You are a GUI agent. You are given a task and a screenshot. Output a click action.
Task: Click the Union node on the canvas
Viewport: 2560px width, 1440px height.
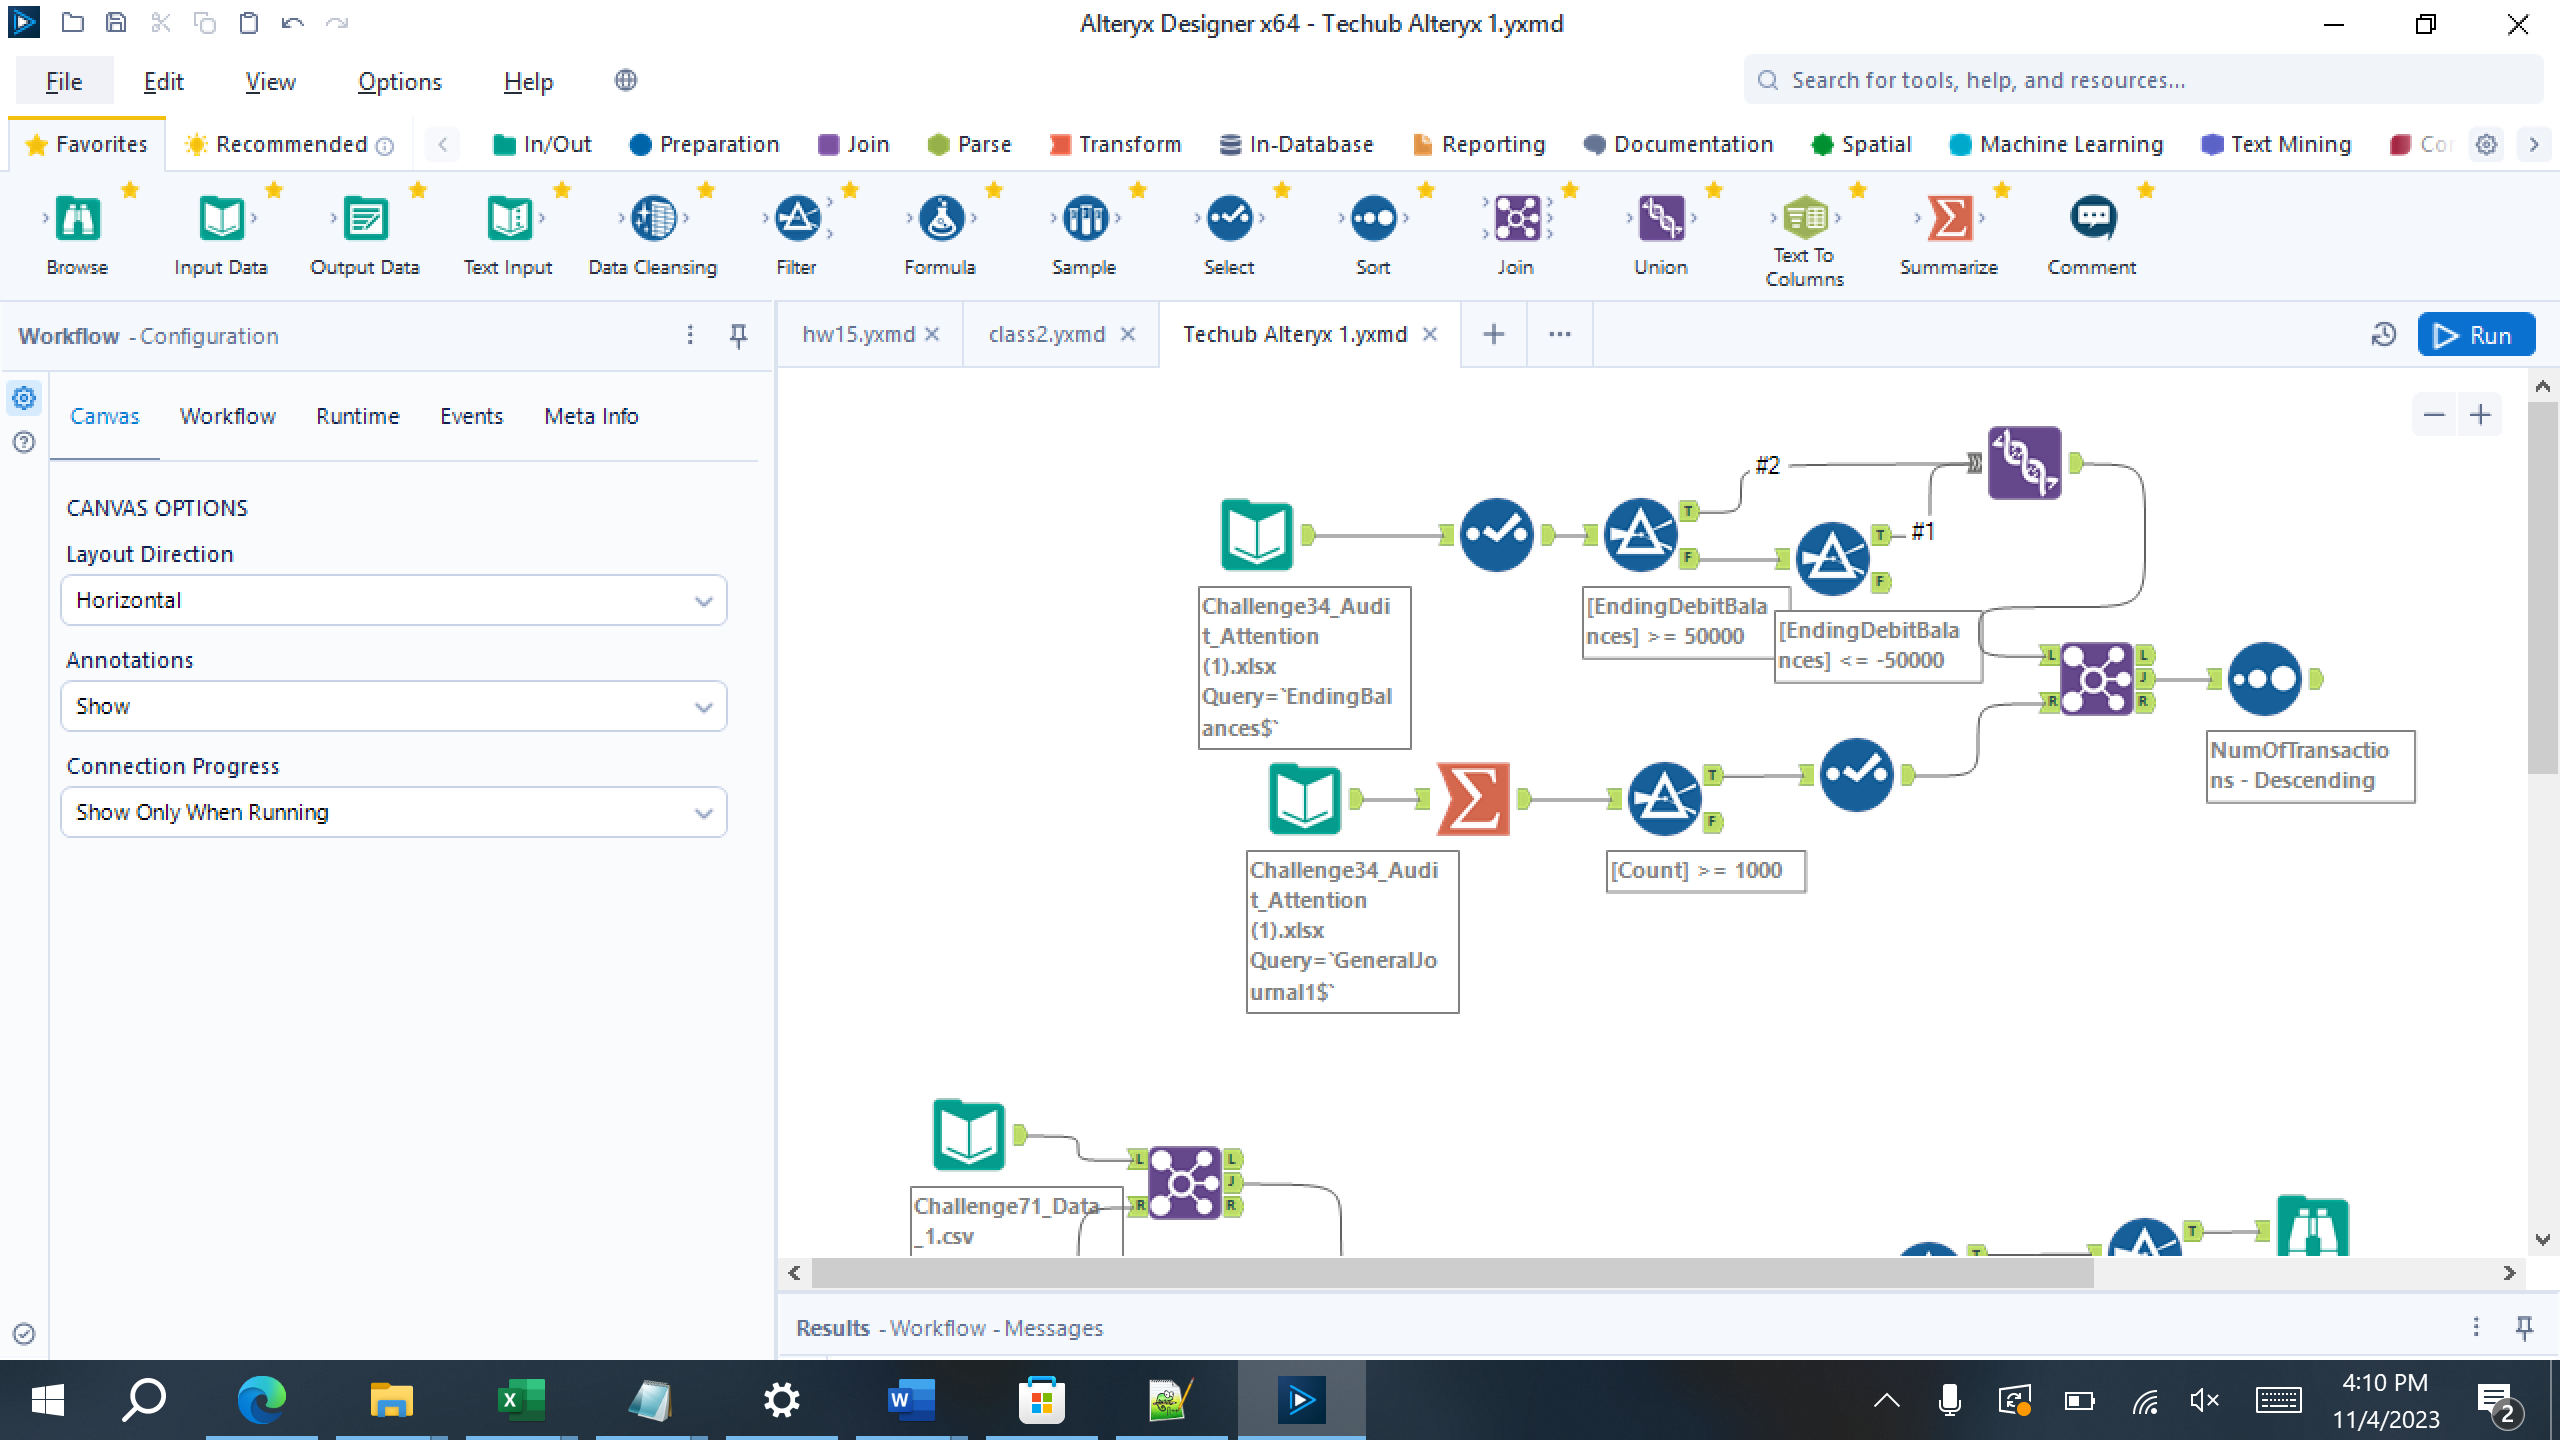tap(2024, 463)
